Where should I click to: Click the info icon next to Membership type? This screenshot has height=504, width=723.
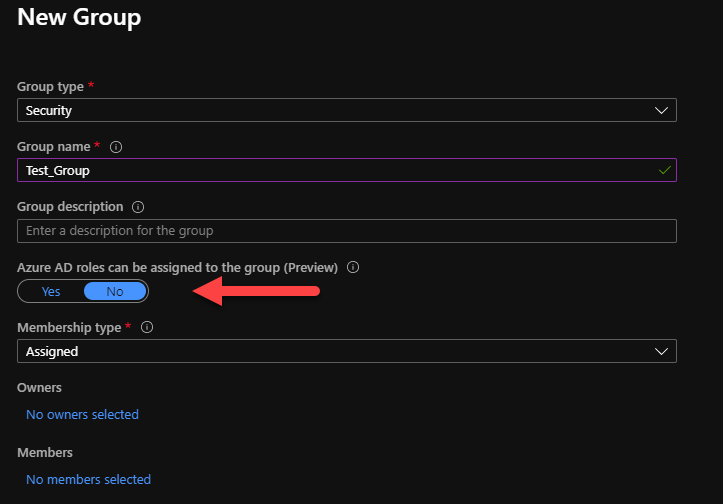[x=148, y=328]
